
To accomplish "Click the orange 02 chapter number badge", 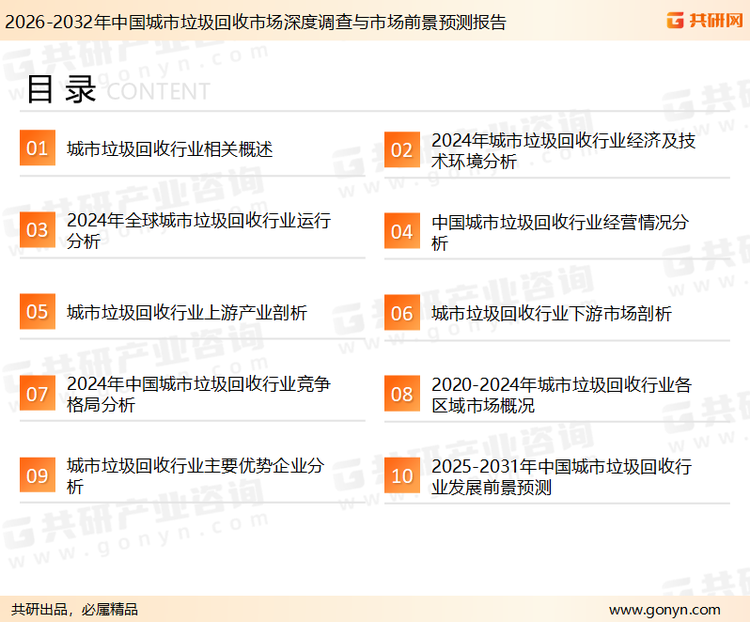I will tap(402, 150).
